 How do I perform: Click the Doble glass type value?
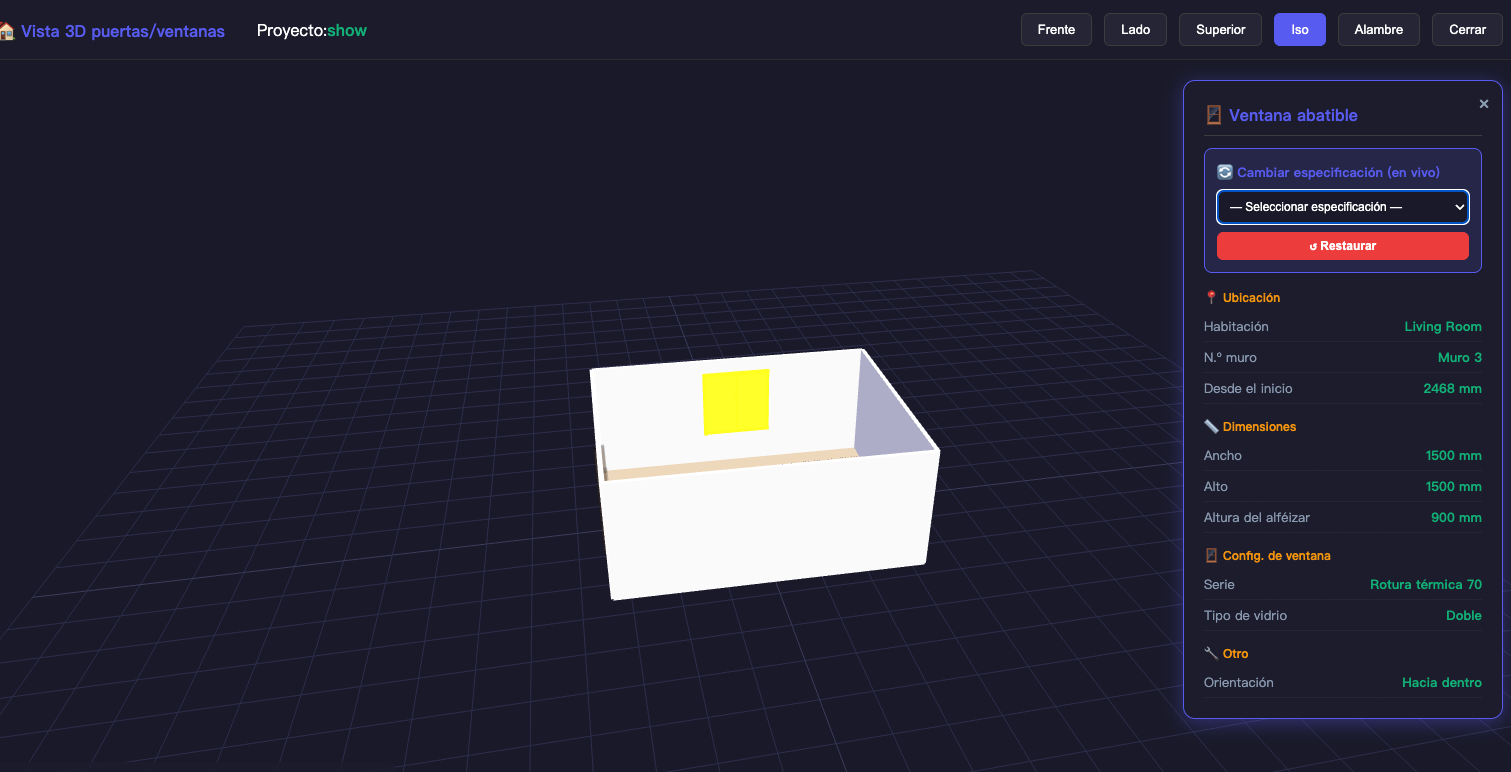(x=1464, y=616)
